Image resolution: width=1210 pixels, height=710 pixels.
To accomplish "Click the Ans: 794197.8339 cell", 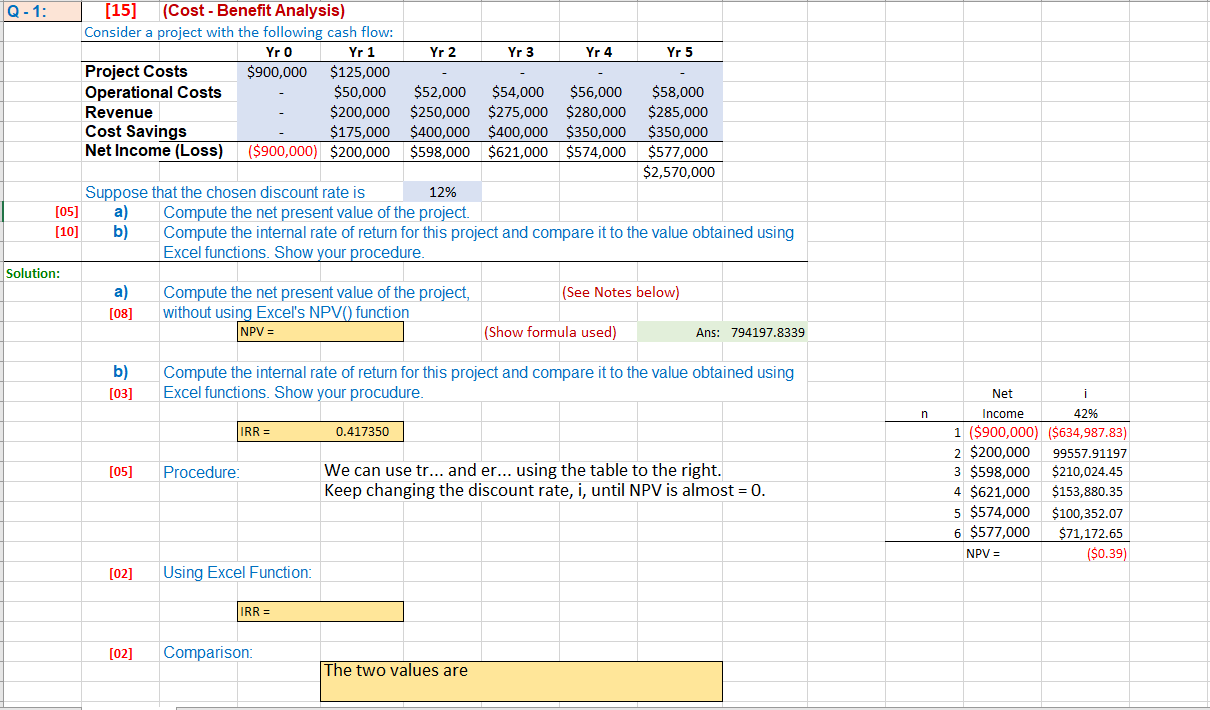I will tap(770, 331).
